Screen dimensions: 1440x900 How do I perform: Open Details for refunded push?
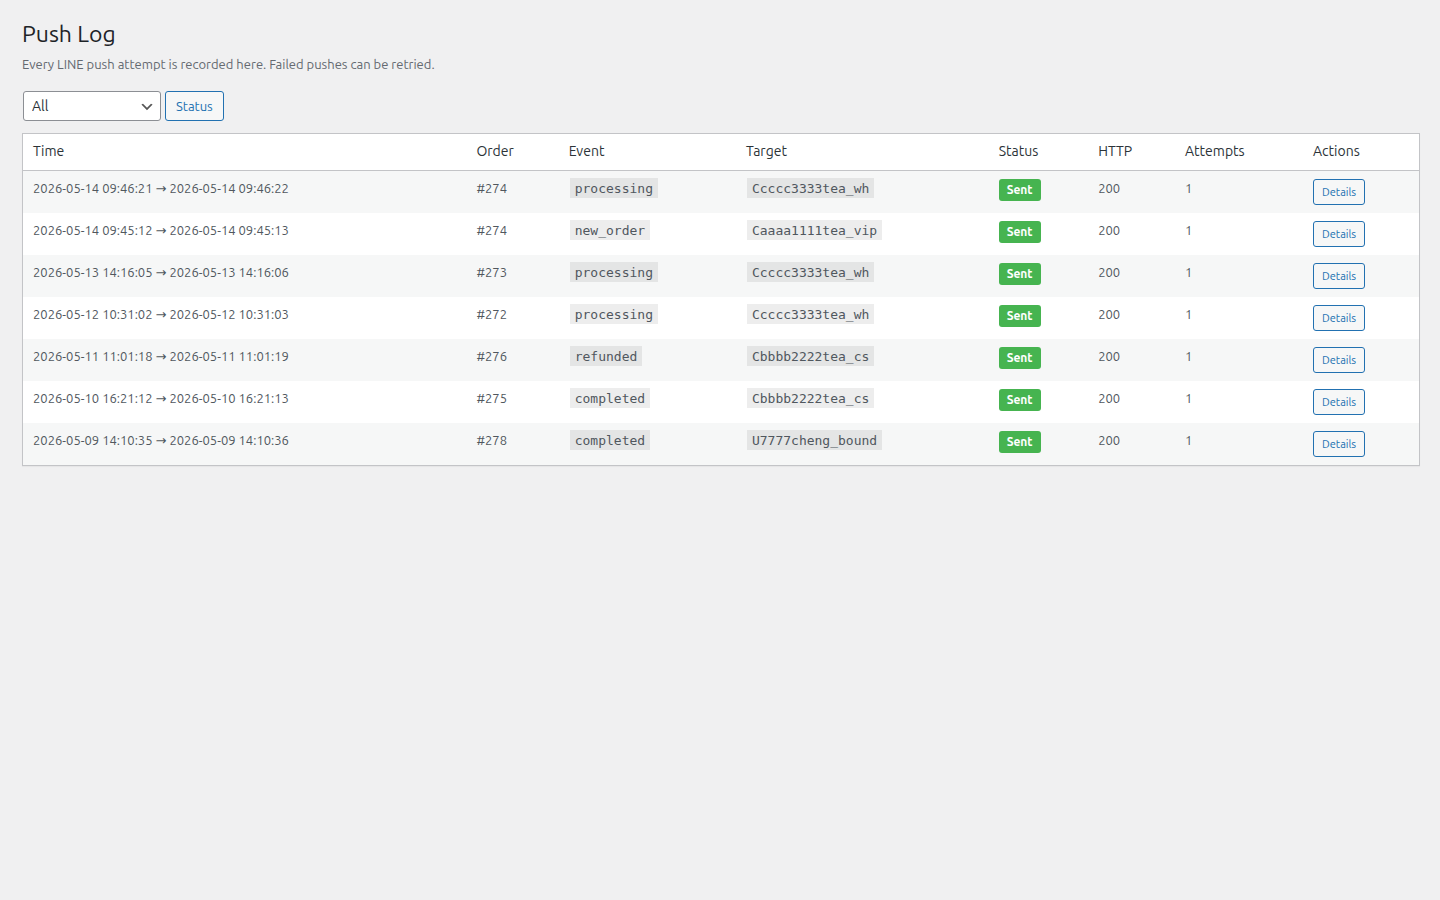pyautogui.click(x=1338, y=360)
